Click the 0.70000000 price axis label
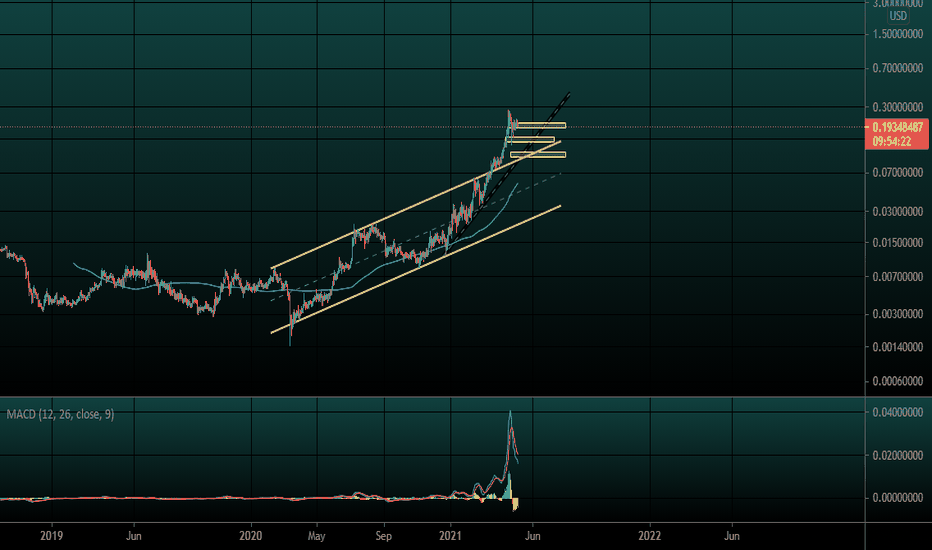Viewport: 932px width, 550px height. click(898, 68)
